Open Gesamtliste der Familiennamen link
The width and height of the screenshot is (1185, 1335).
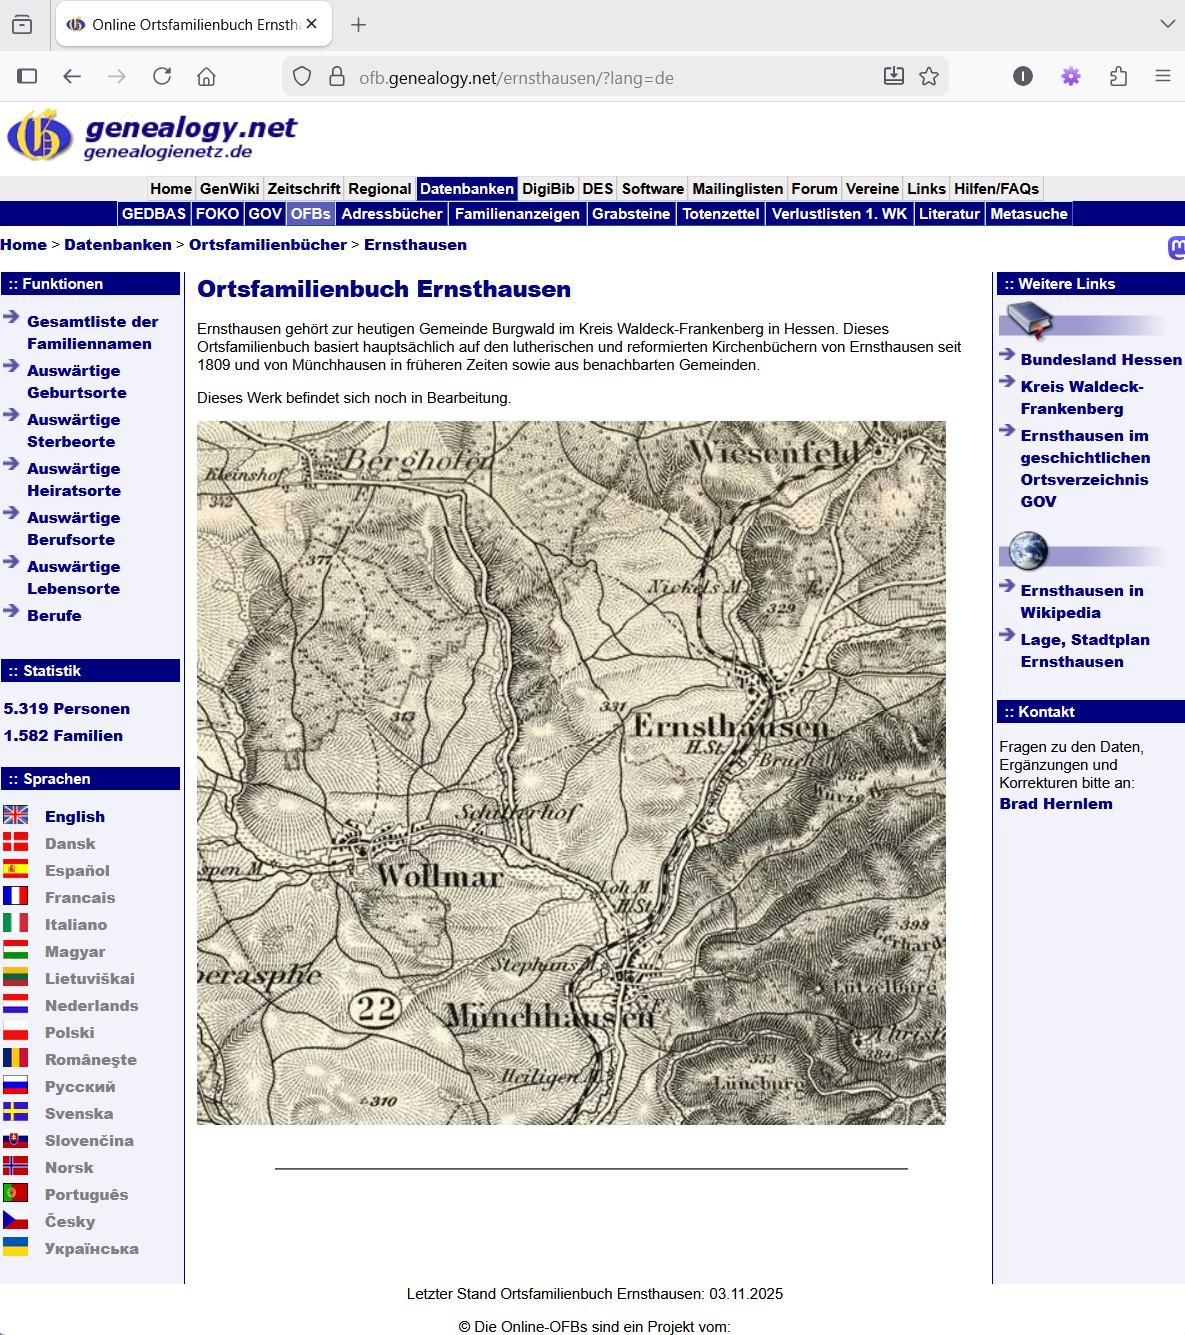91,332
